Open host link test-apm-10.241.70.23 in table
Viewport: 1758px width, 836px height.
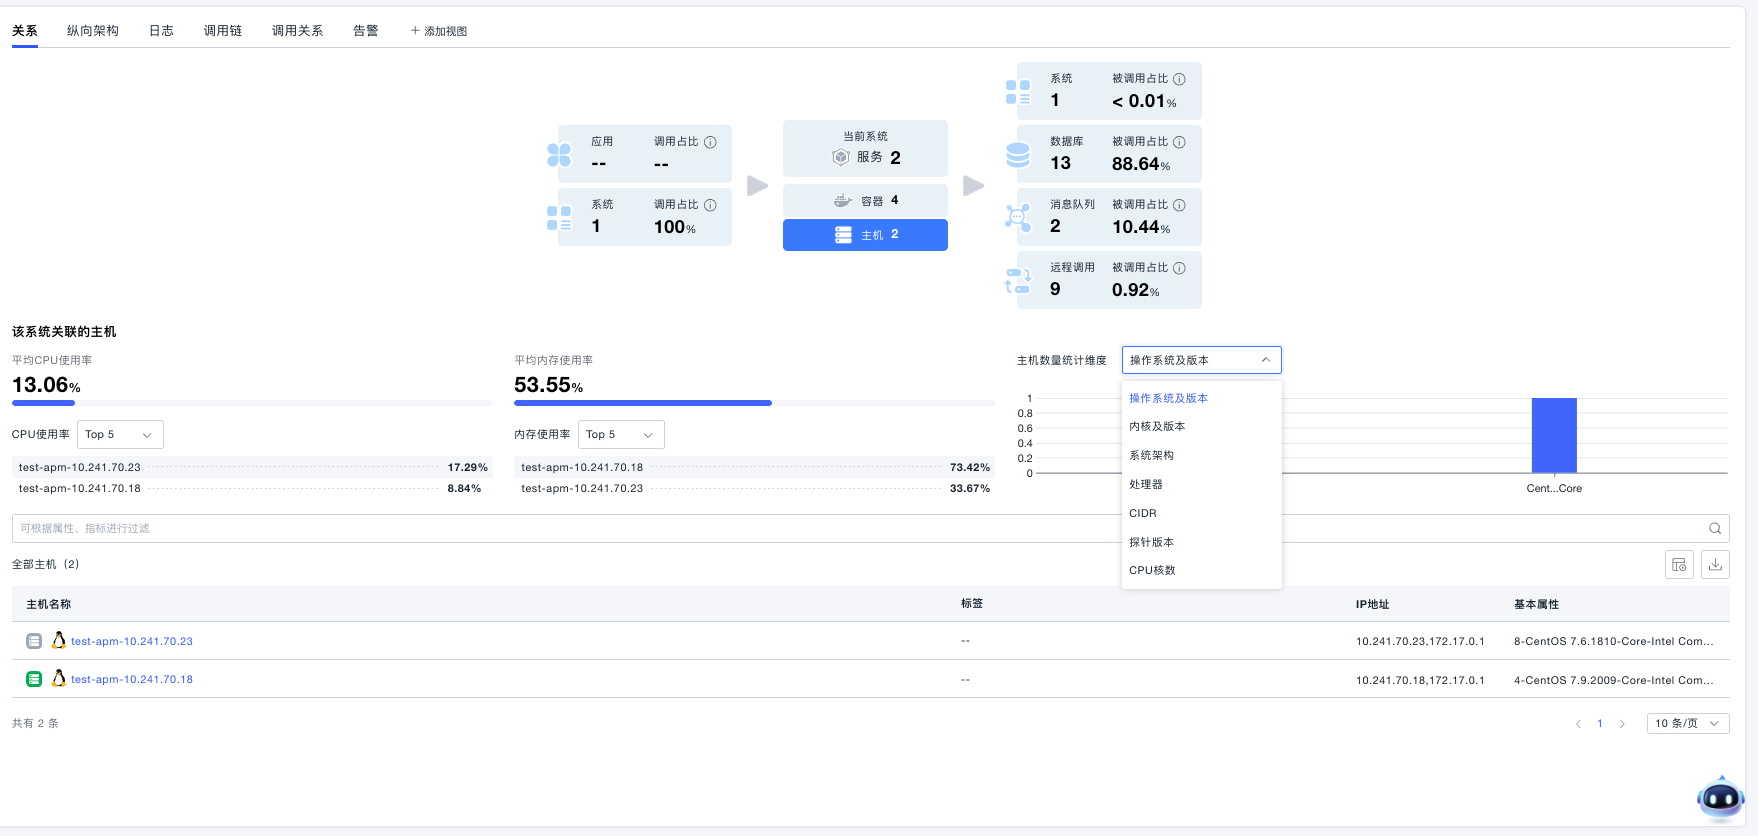(132, 642)
